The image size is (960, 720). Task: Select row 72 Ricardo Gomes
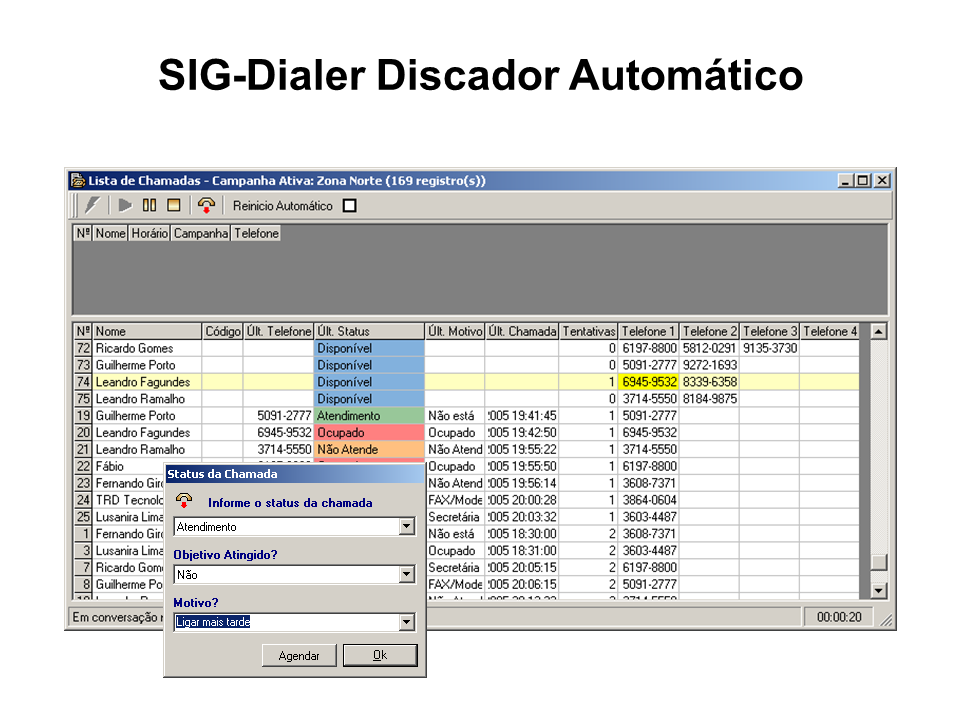click(466, 348)
